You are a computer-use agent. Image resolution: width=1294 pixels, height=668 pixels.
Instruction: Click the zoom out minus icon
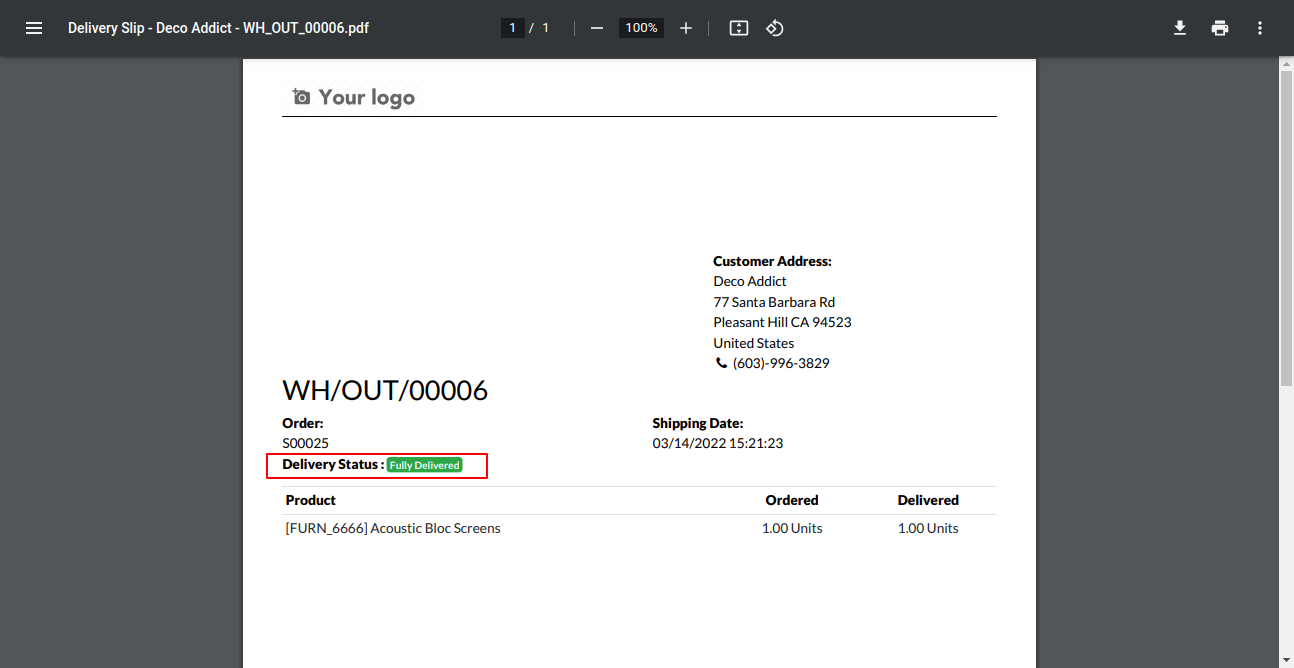pyautogui.click(x=597, y=28)
